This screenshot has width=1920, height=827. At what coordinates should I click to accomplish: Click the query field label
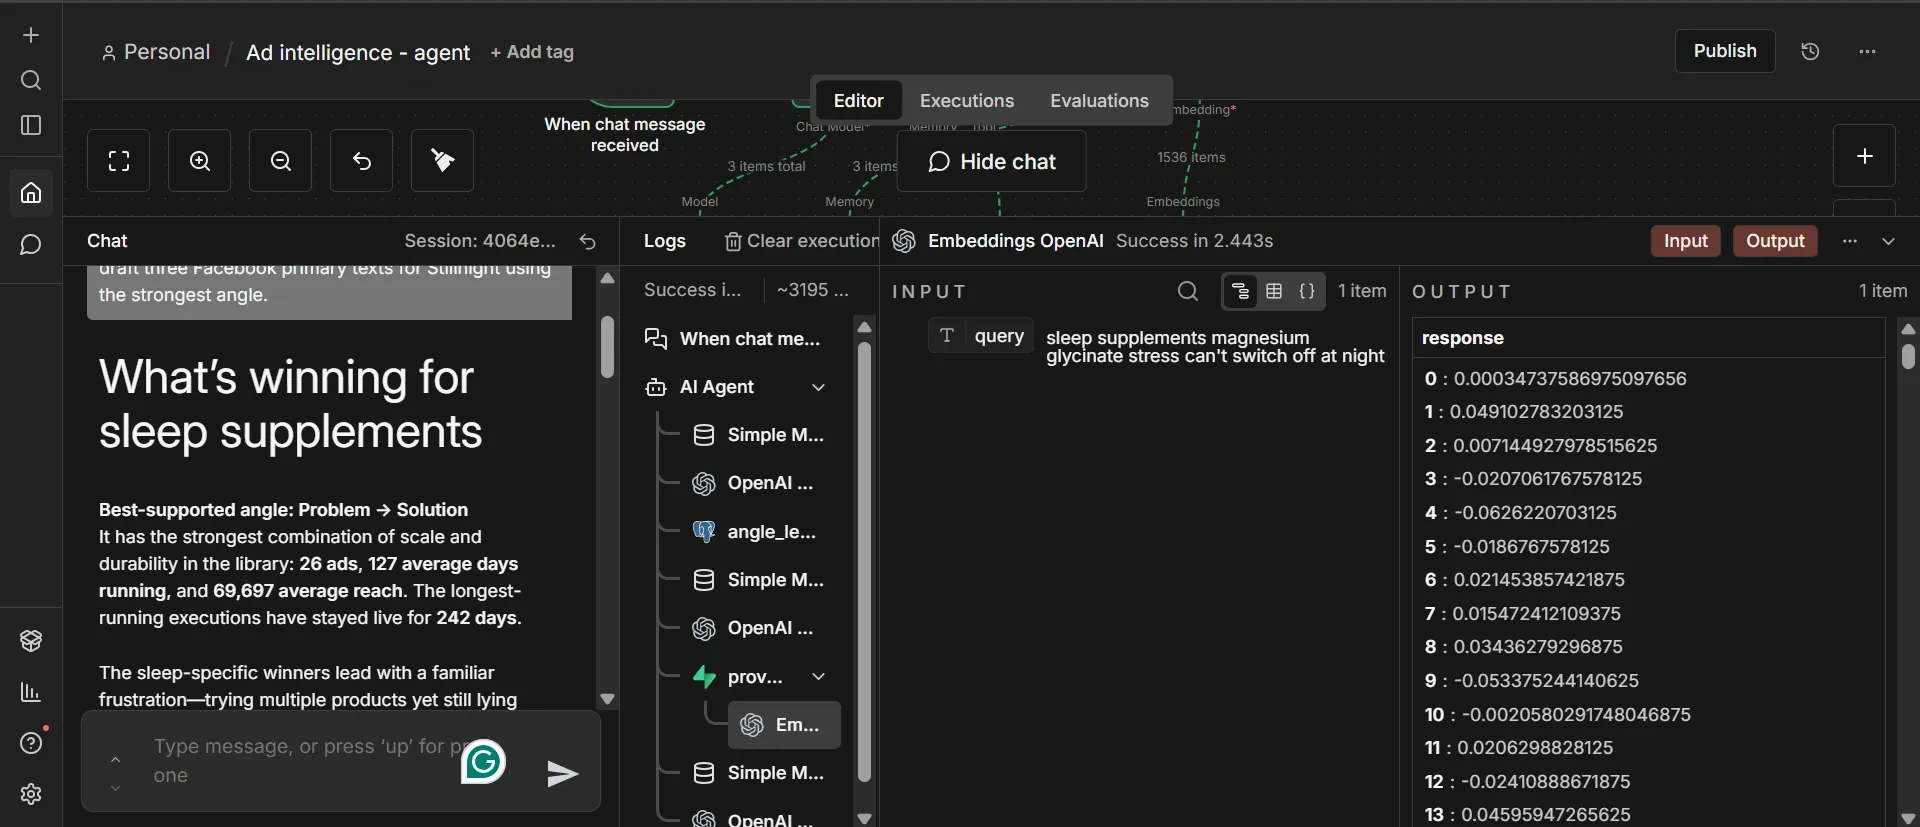(981, 336)
